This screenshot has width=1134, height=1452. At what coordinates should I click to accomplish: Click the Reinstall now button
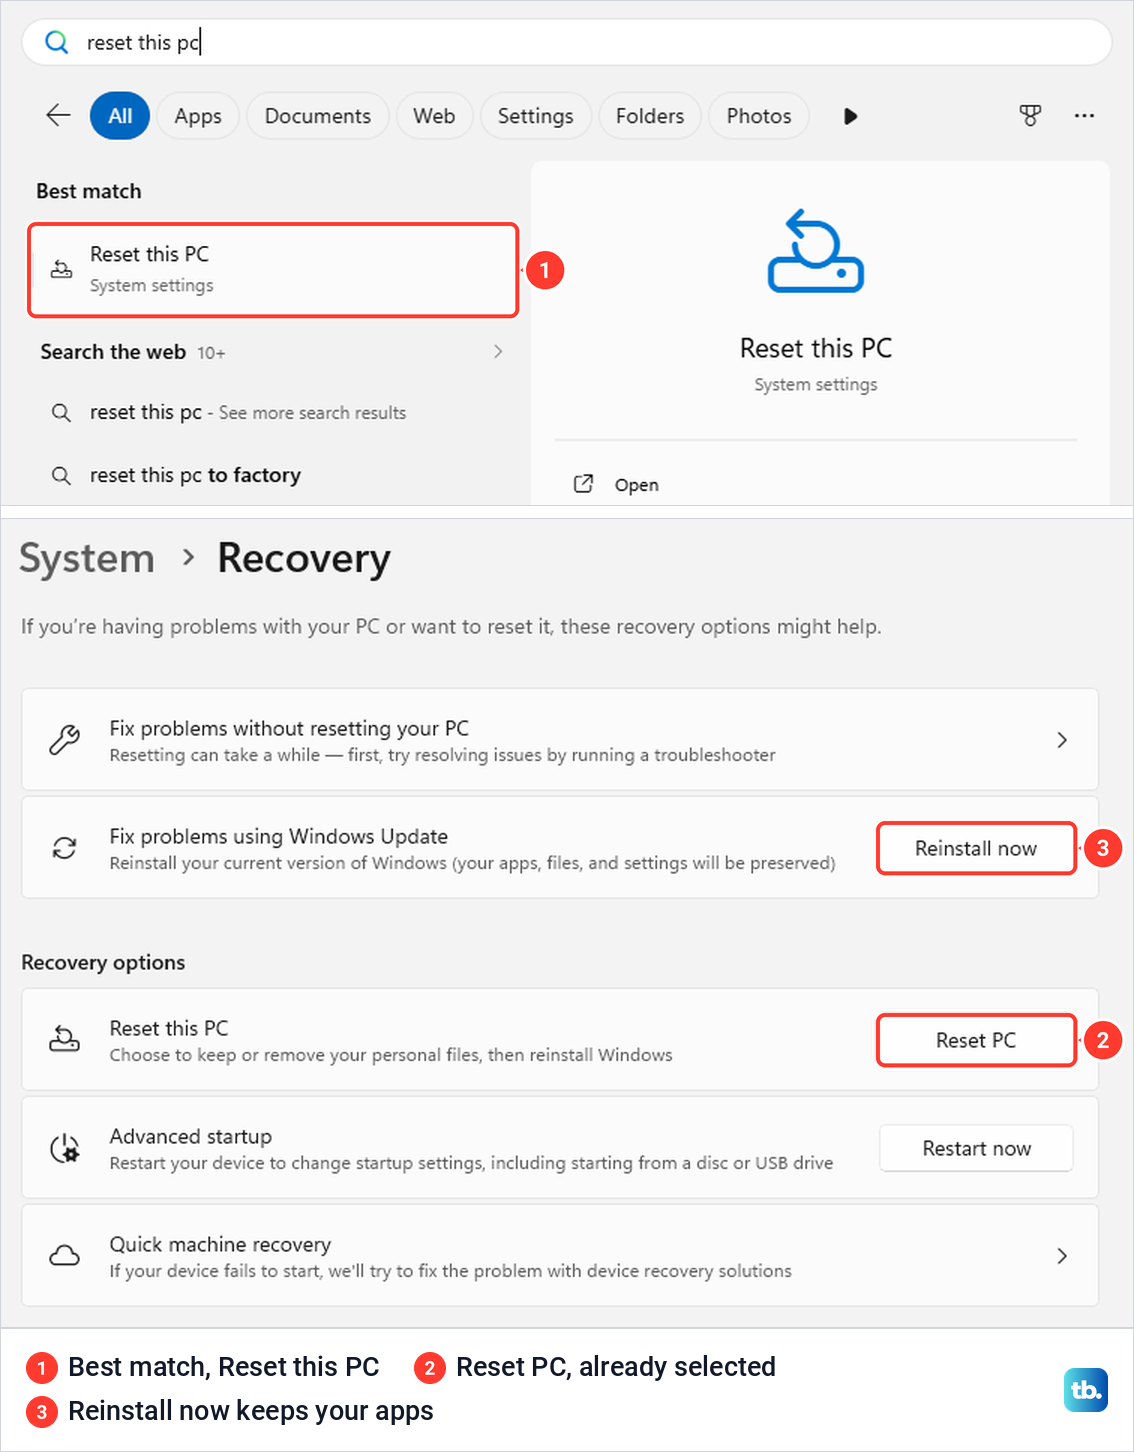[x=976, y=848]
